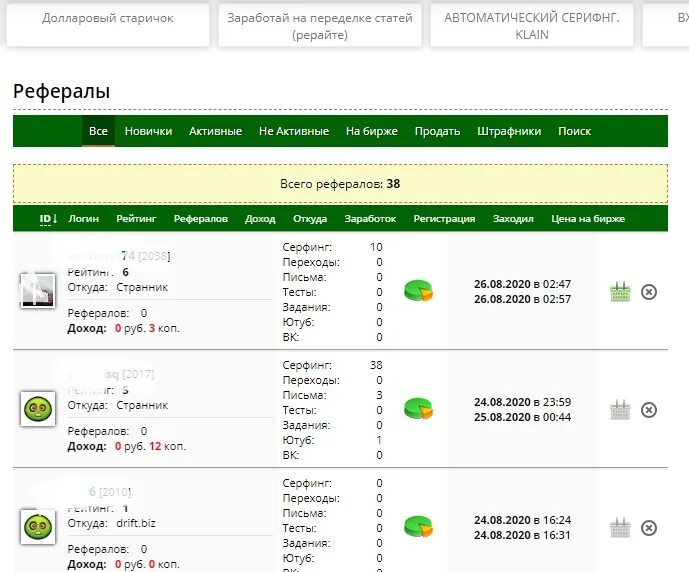This screenshot has width=689, height=572.
Task: Open the Поиск tab
Action: click(574, 131)
